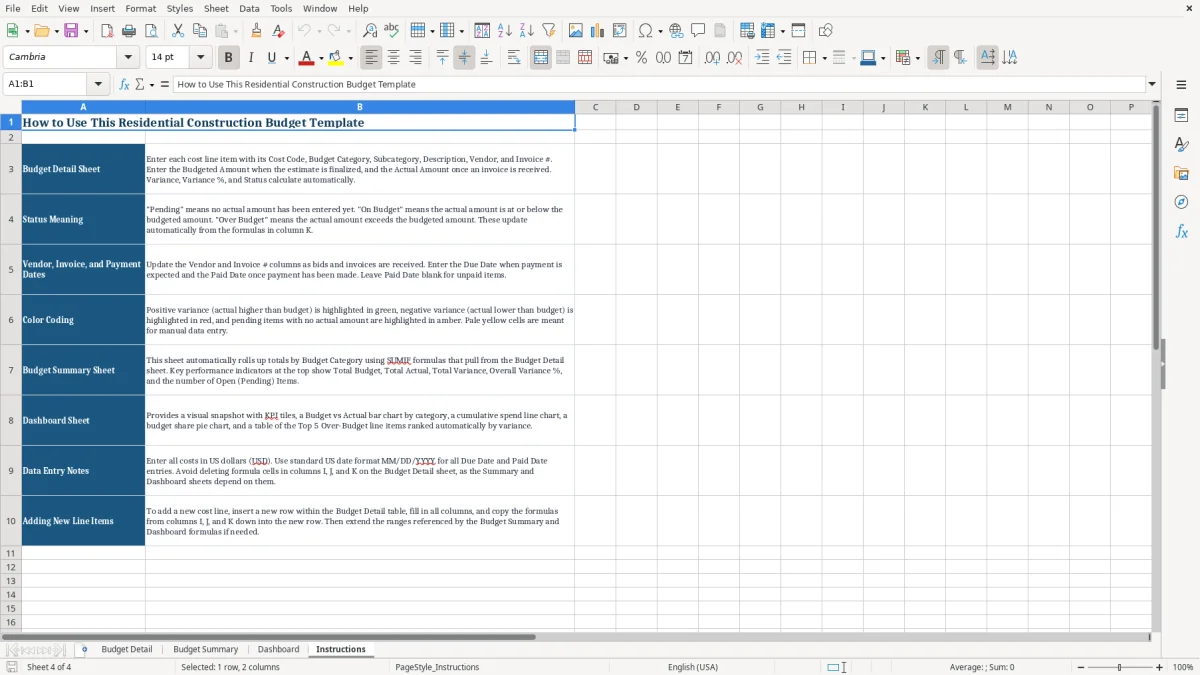The height and width of the screenshot is (675, 1200).
Task: Insert a comment
Action: tap(698, 31)
